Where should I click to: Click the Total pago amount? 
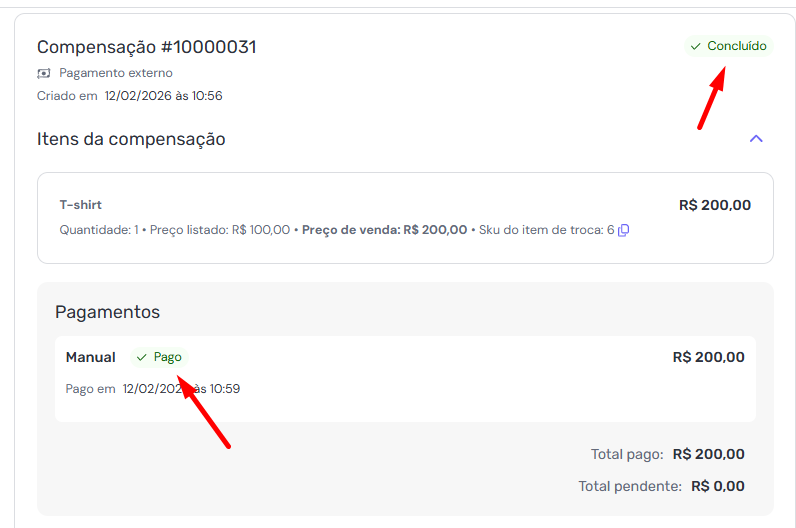point(708,454)
